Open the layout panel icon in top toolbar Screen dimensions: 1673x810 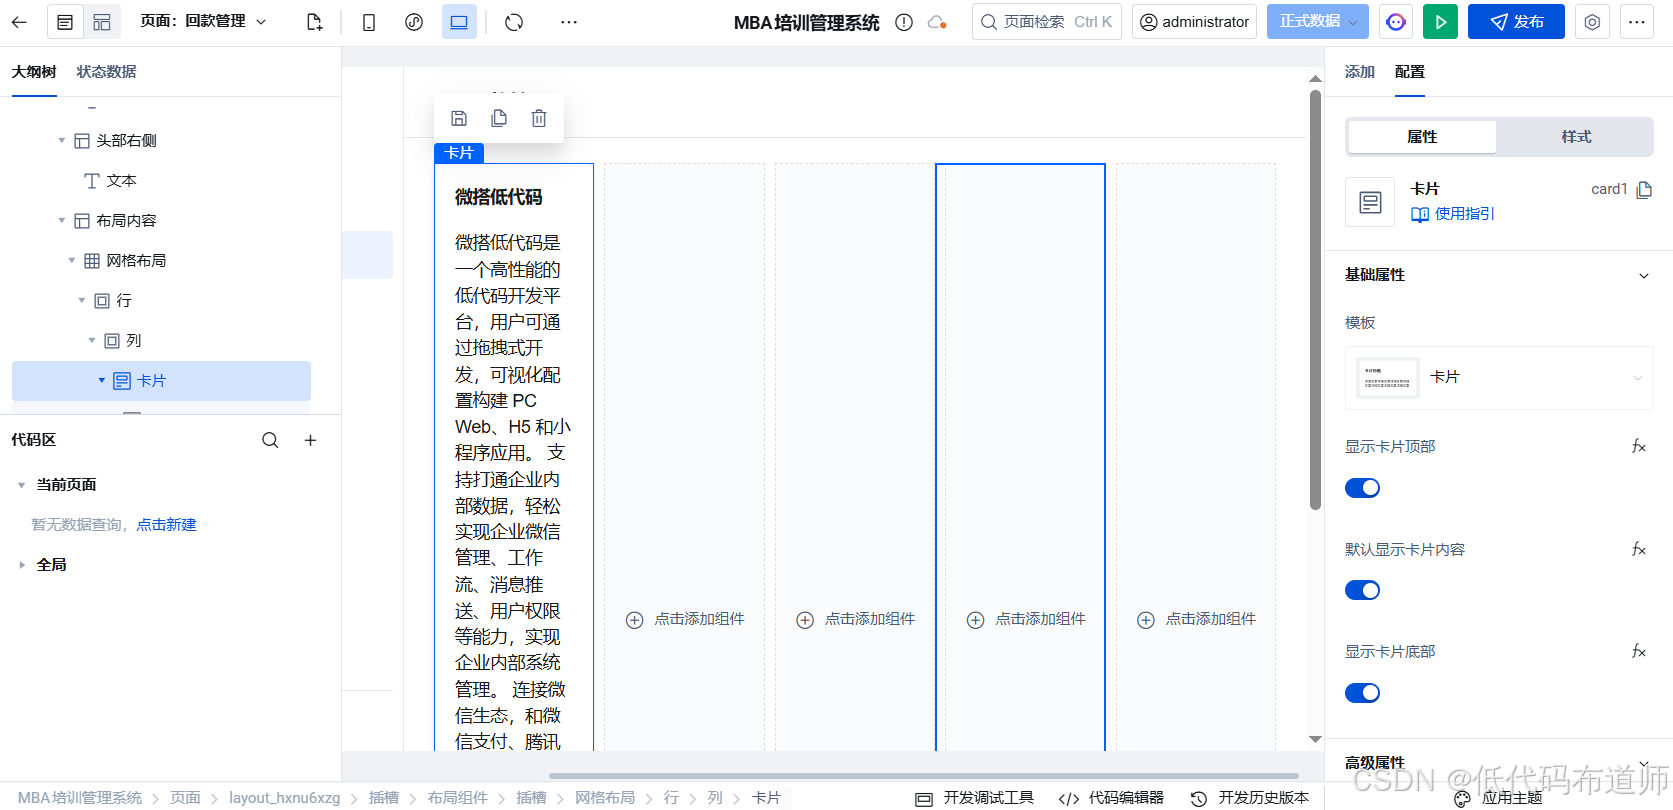tap(102, 22)
